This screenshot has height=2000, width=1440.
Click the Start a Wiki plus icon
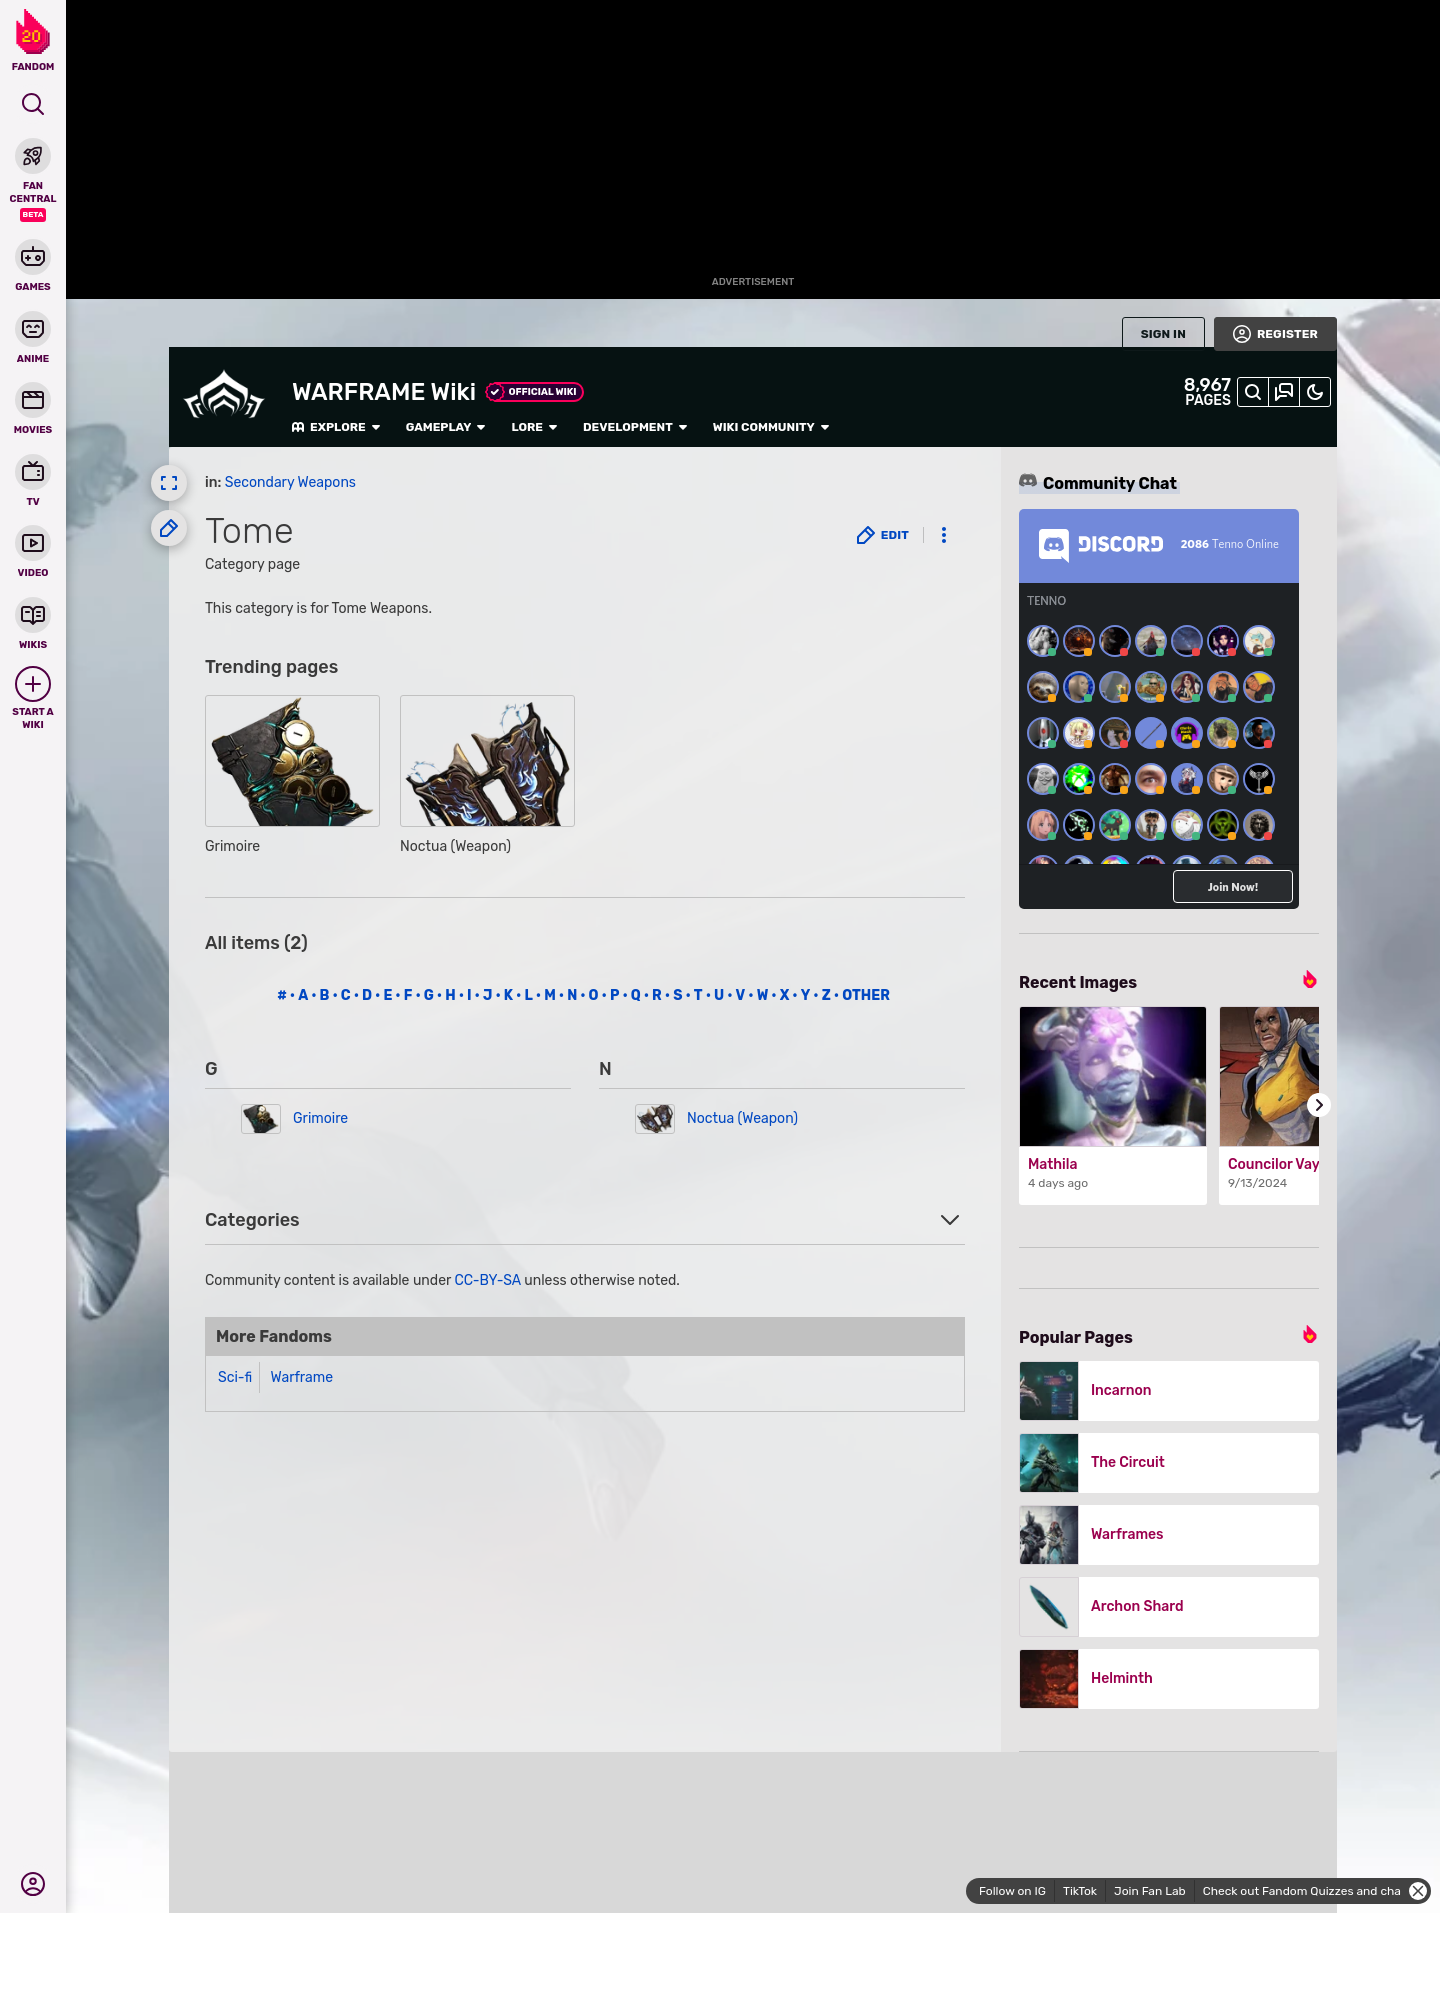(x=33, y=684)
